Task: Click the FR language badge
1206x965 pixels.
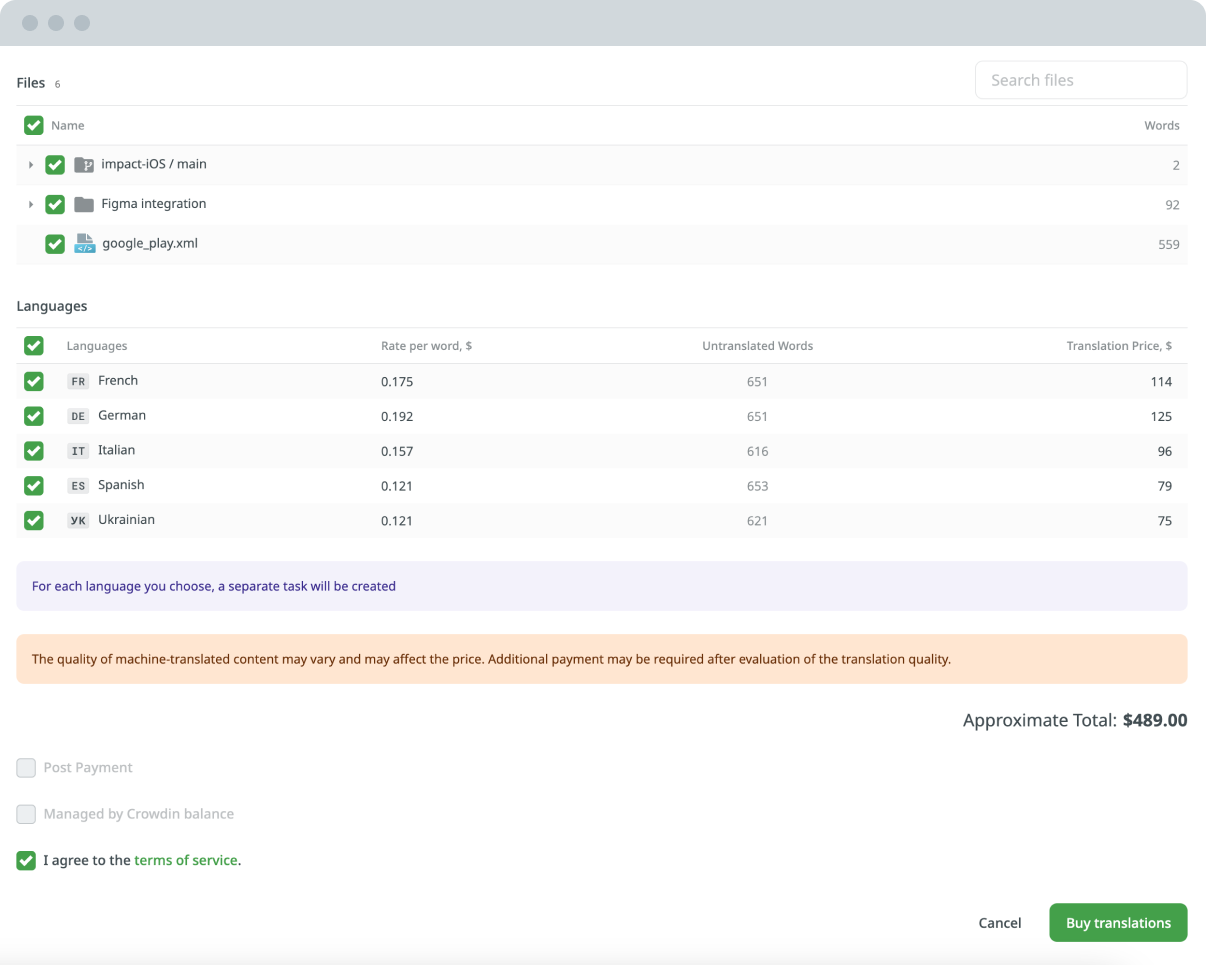Action: (78, 382)
